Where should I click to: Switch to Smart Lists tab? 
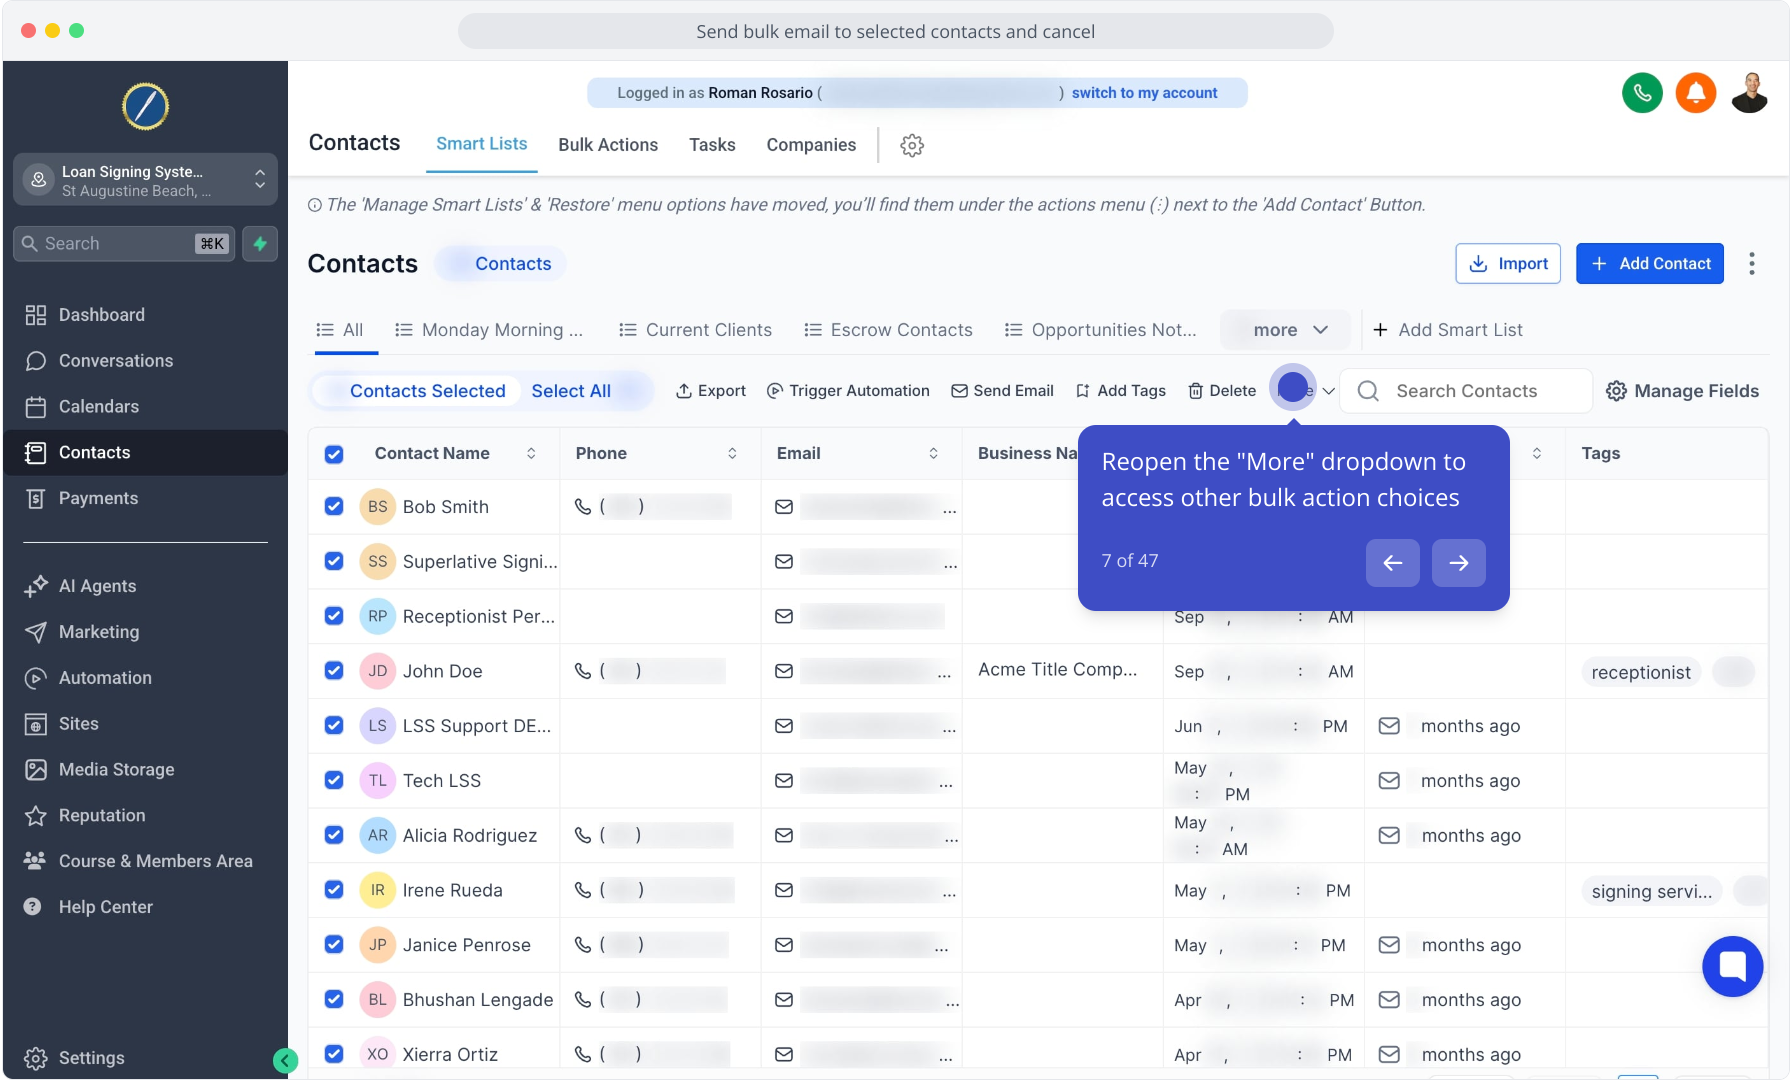(482, 144)
